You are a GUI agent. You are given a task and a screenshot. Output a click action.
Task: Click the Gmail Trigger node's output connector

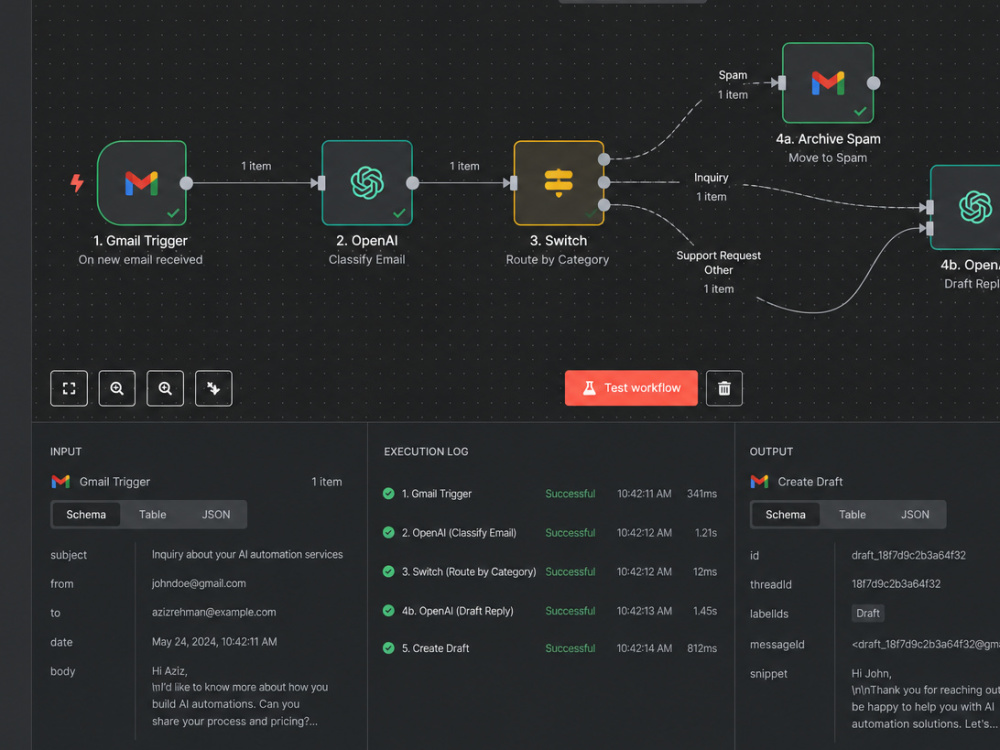point(186,184)
